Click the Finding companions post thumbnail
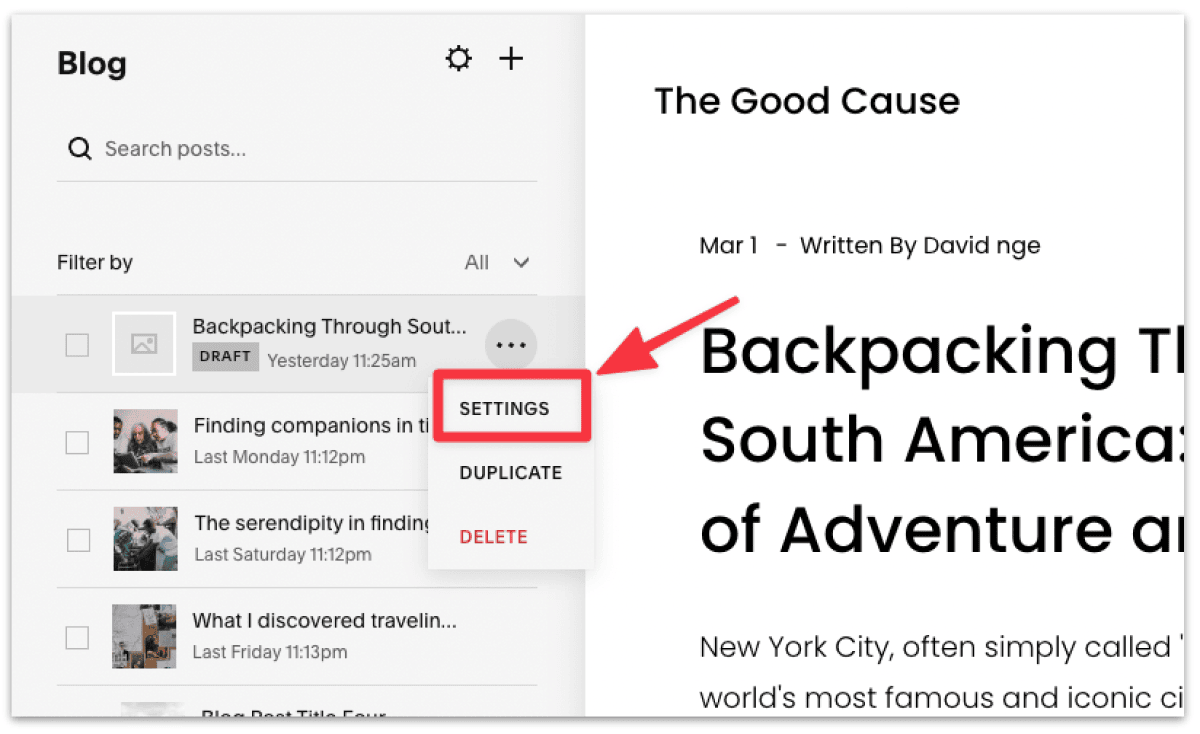Image resolution: width=1200 pixels, height=734 pixels. (144, 440)
